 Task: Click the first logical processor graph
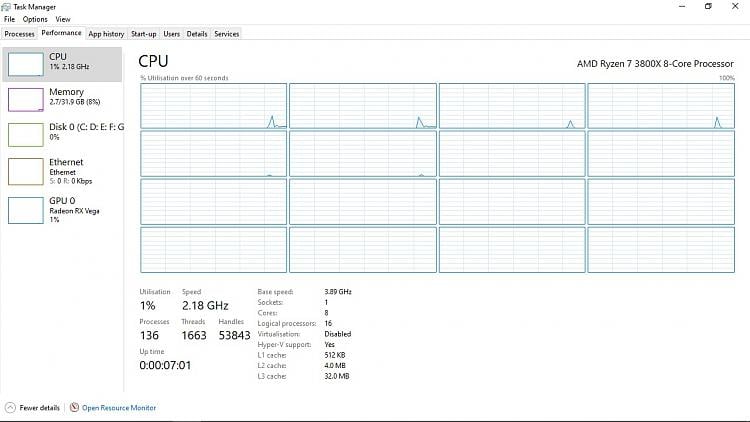tap(213, 106)
